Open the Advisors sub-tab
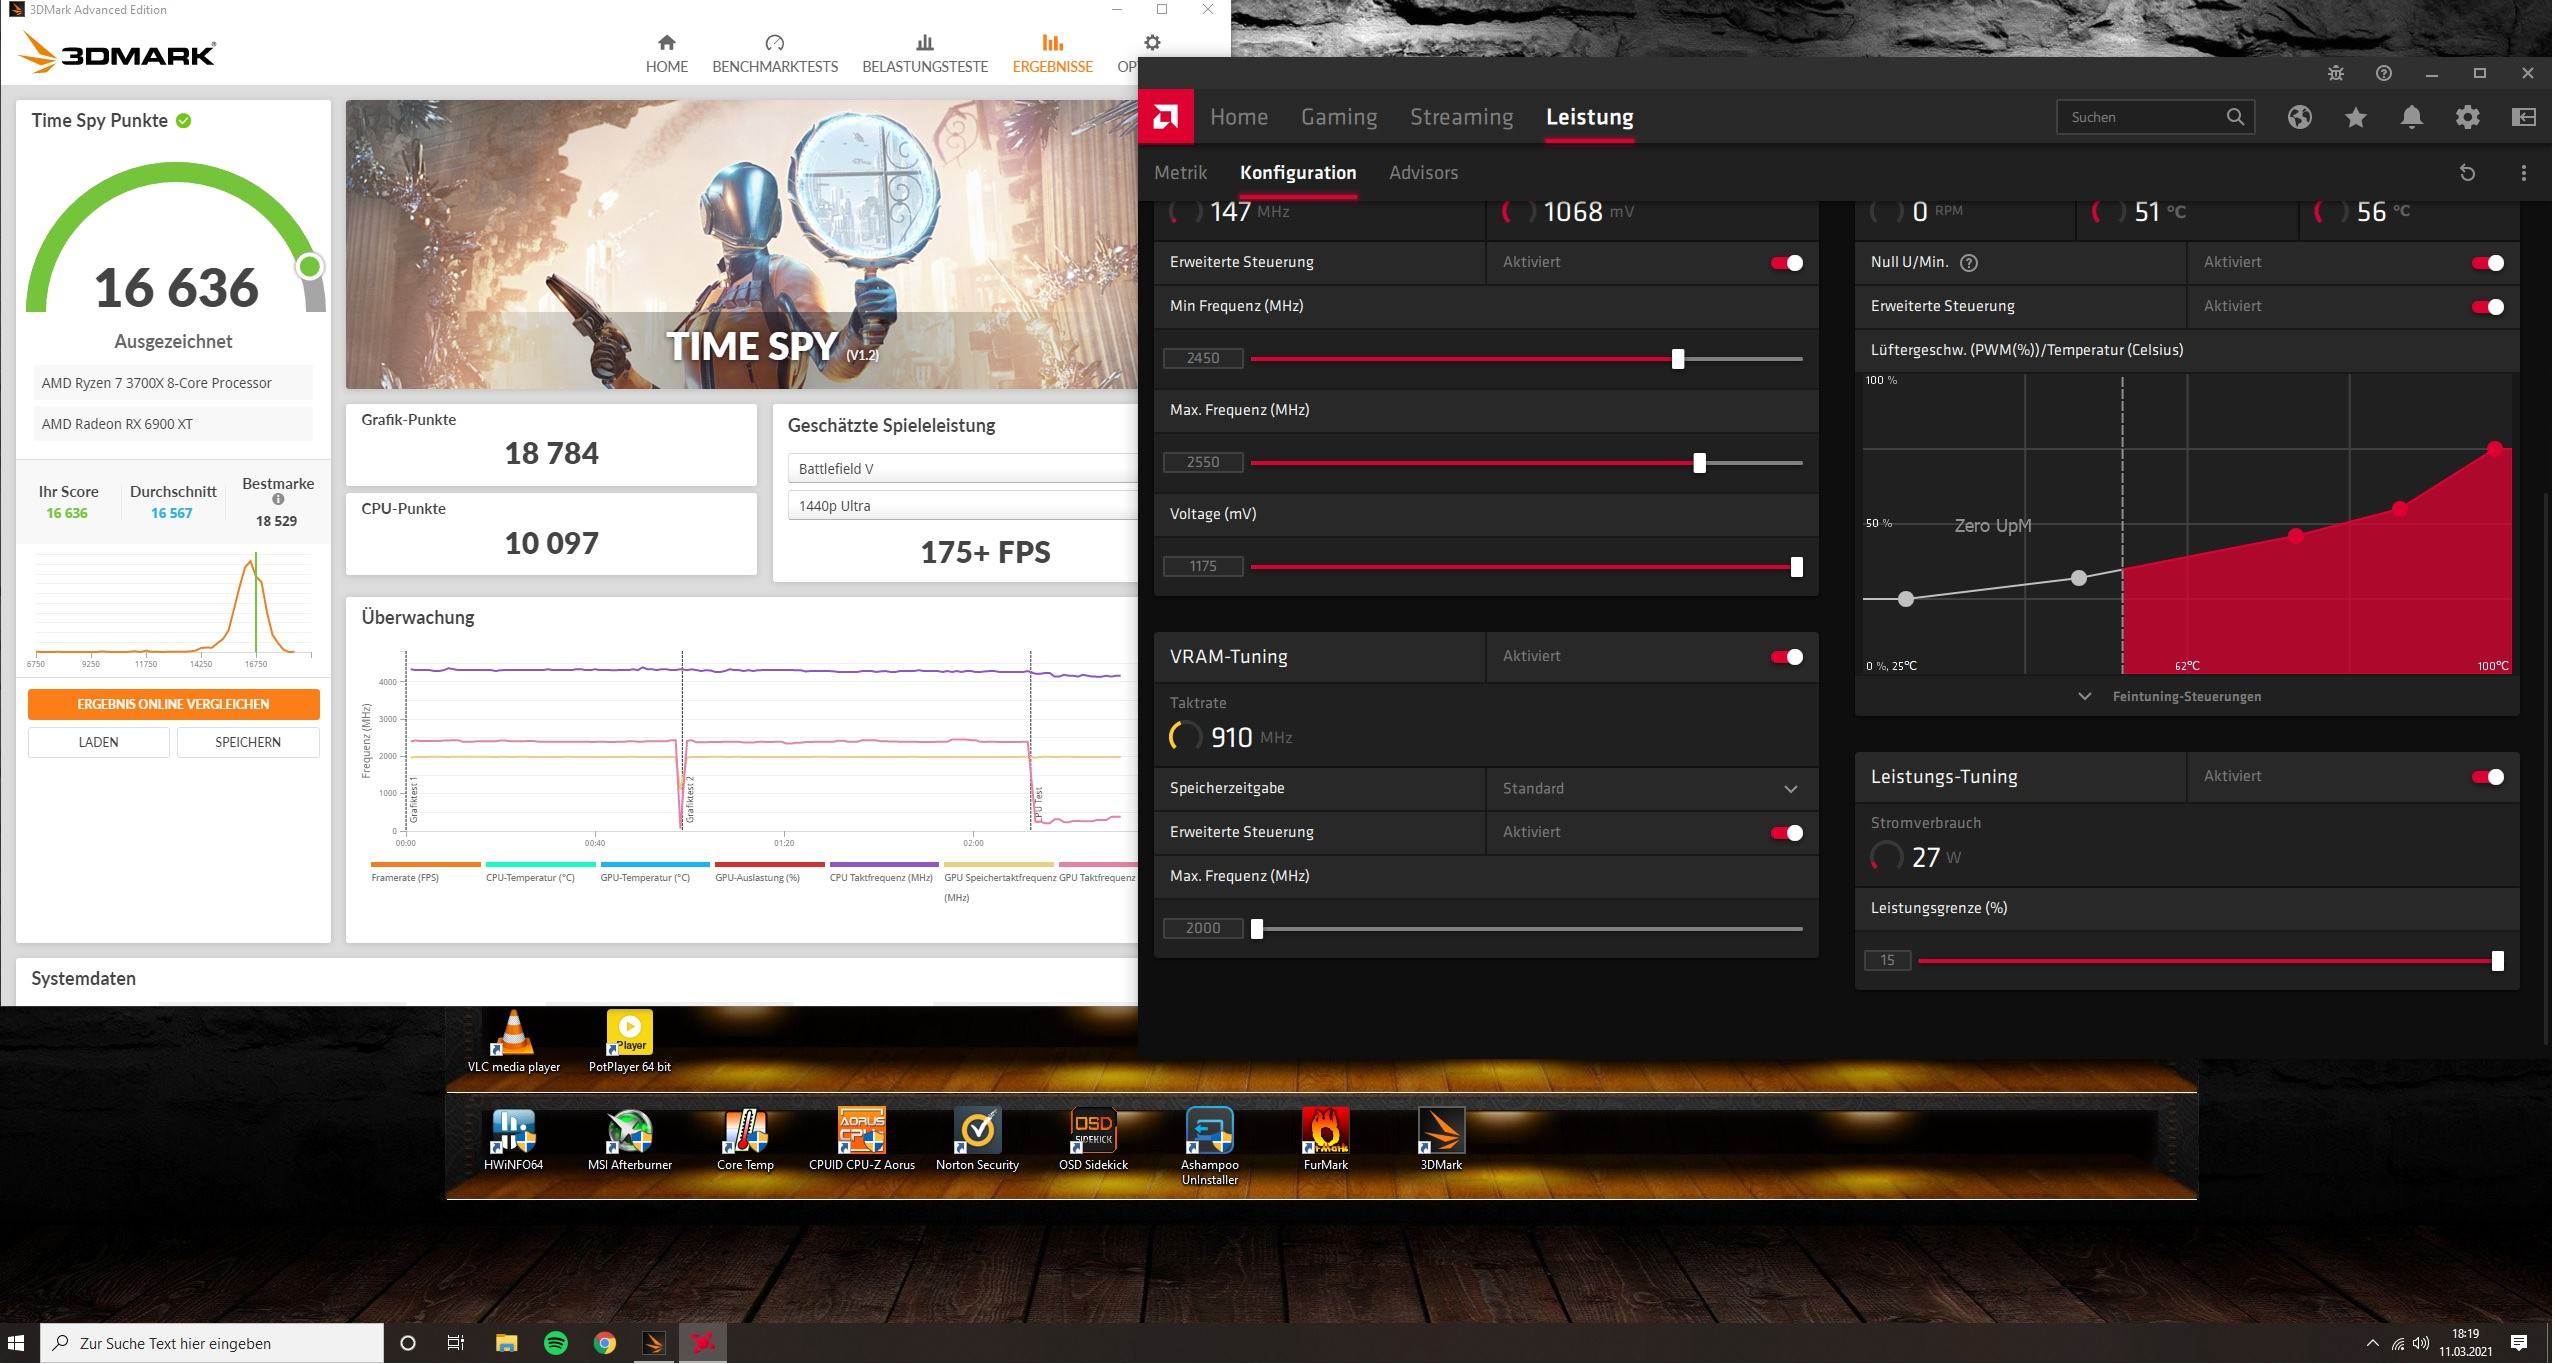Screen dimensions: 2555x1364 1423,173
